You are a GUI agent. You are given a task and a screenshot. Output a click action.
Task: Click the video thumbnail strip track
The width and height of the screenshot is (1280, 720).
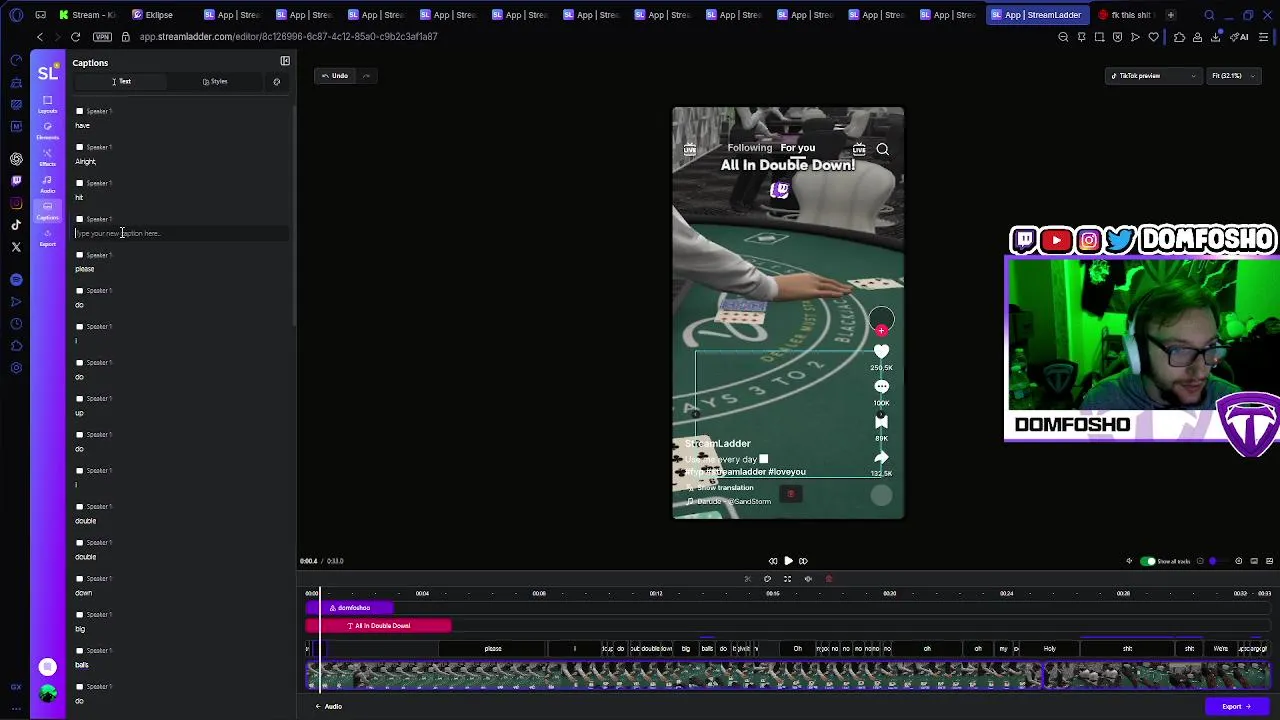coord(788,675)
